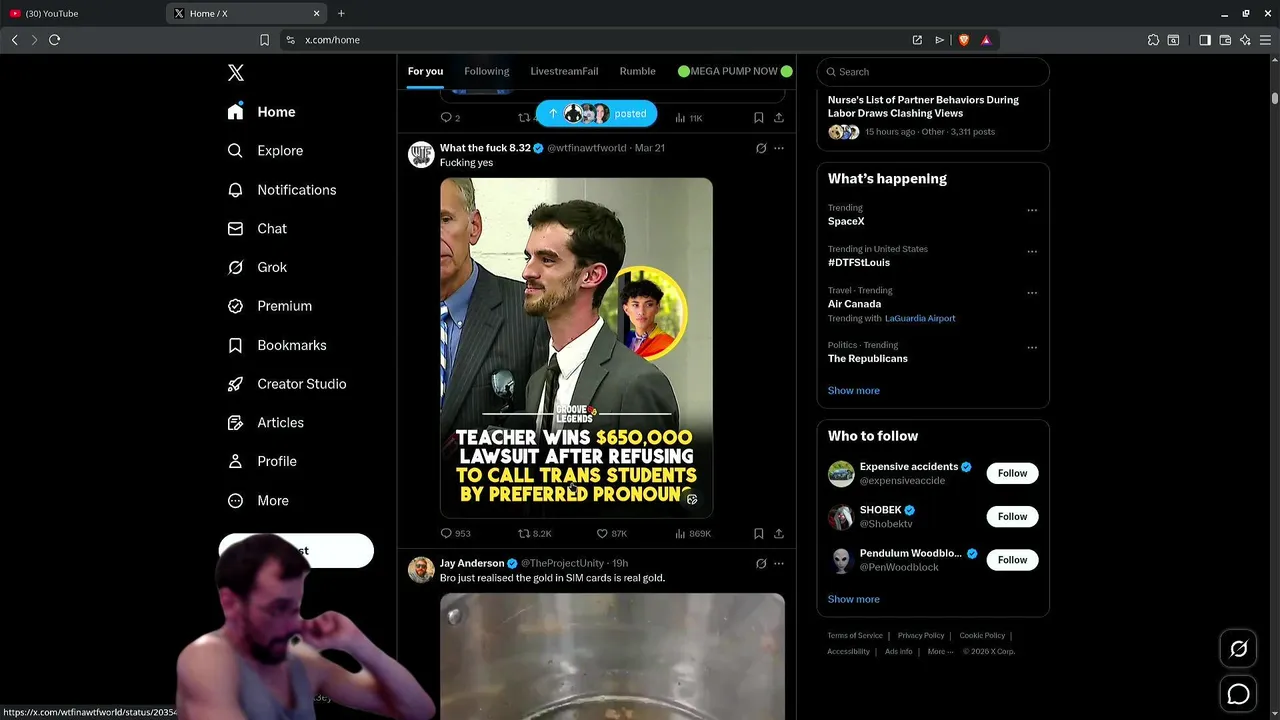The width and height of the screenshot is (1280, 720).
Task: Open the @TheProjectUnity handle link
Action: pyautogui.click(x=562, y=563)
